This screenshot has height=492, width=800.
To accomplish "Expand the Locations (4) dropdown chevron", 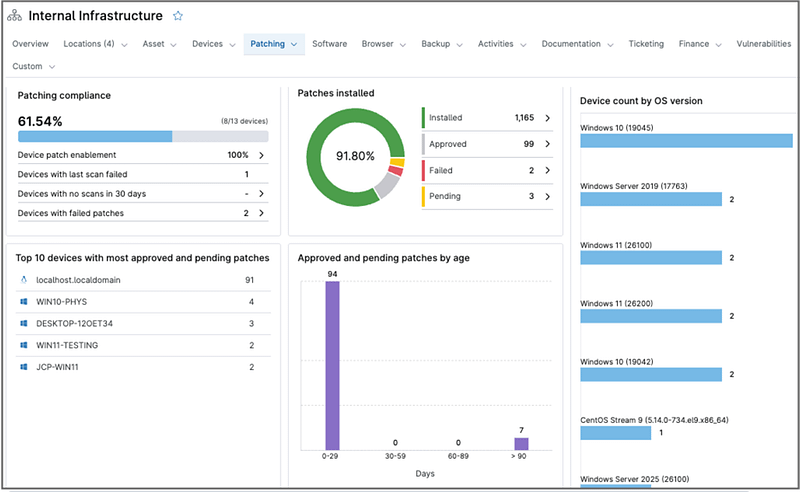I will 124,45.
